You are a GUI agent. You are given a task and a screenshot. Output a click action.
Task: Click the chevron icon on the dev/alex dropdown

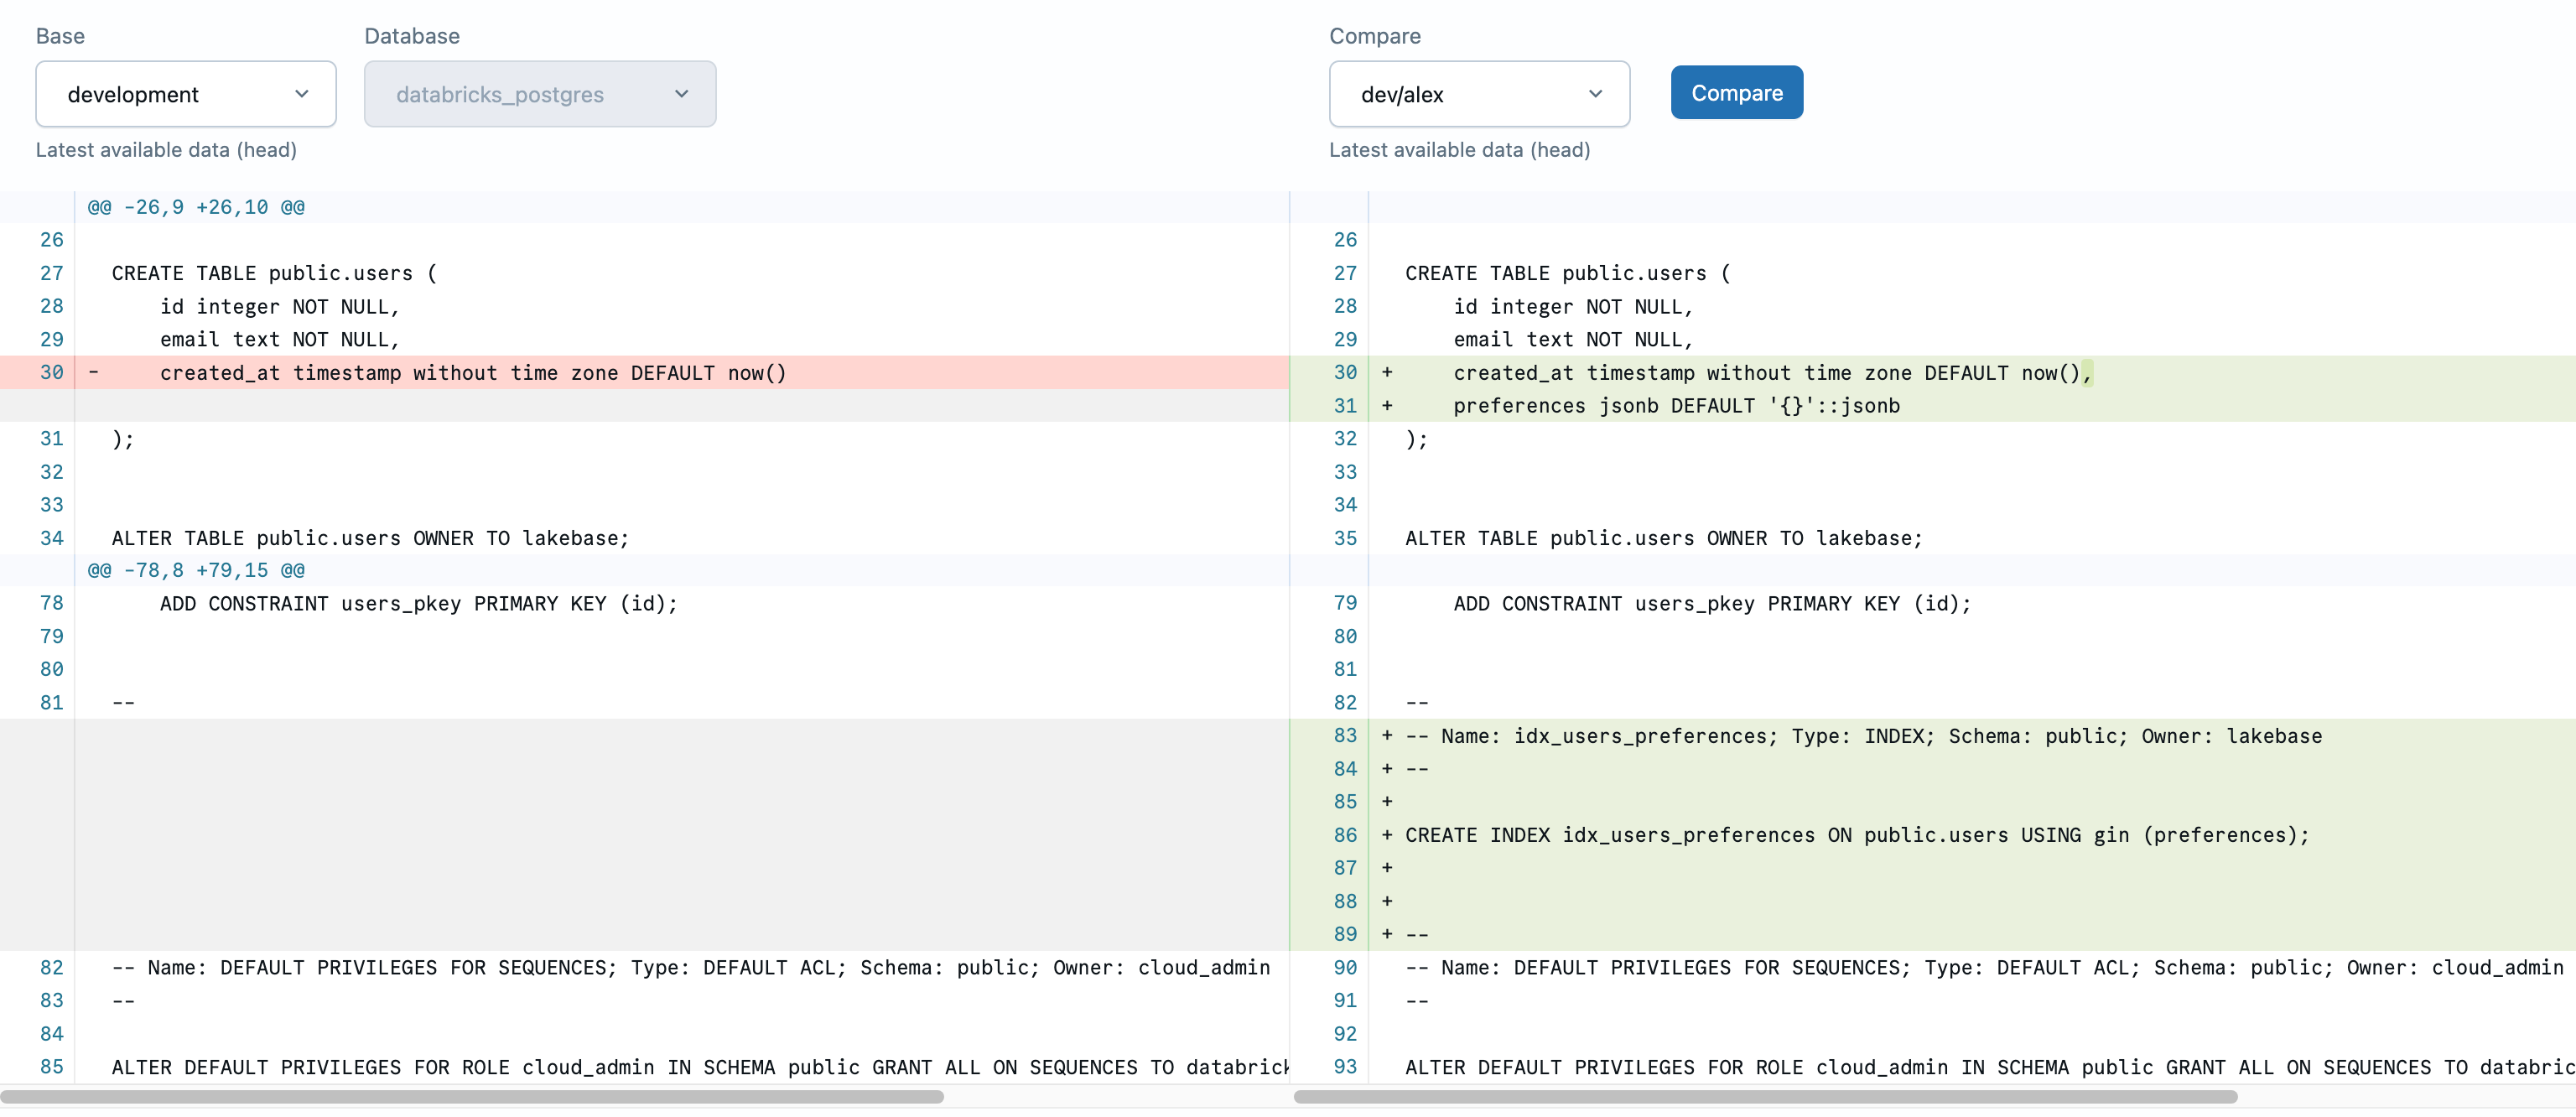coord(1596,94)
